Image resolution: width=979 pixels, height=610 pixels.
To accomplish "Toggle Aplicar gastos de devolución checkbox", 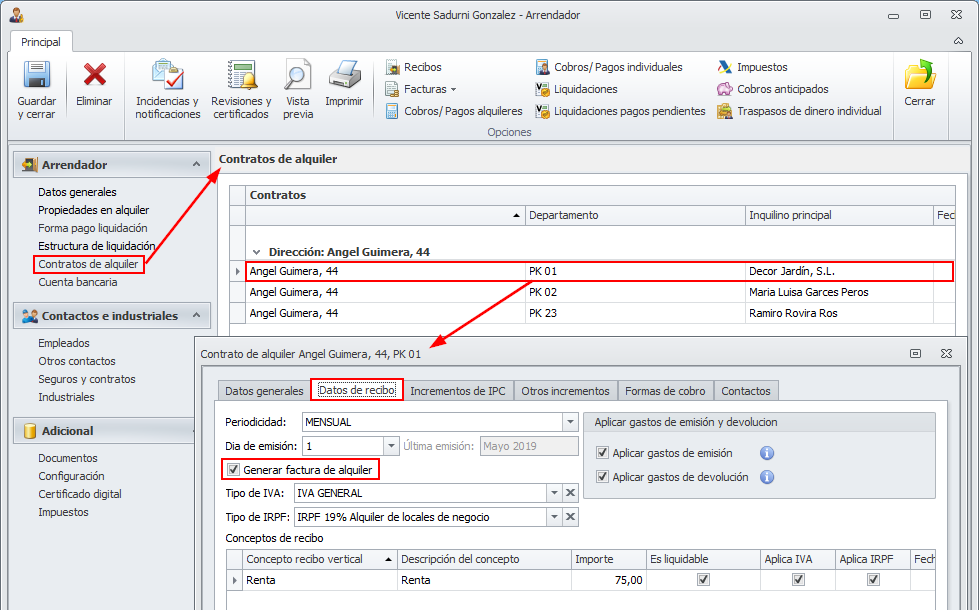I will [x=603, y=476].
